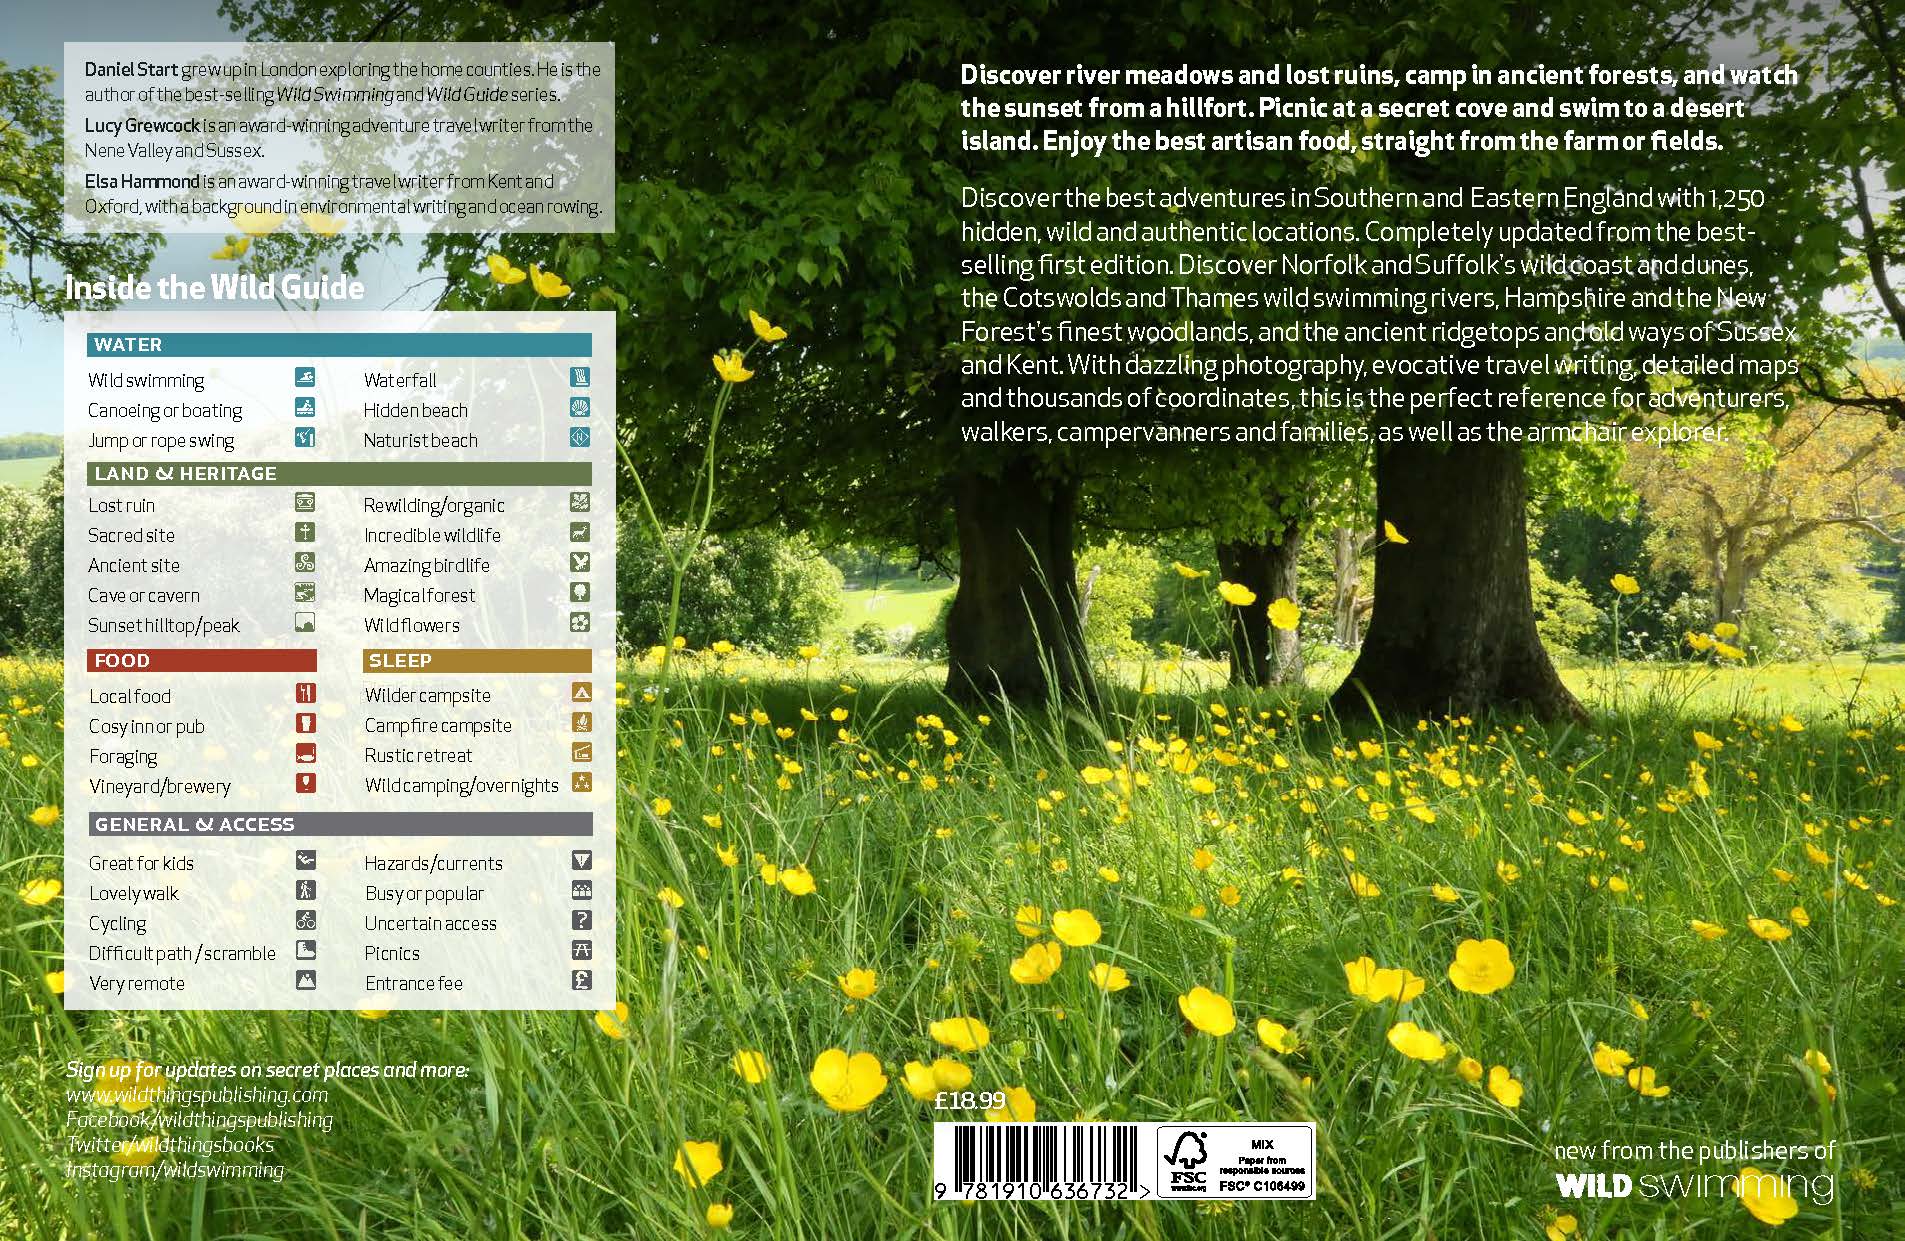The image size is (1905, 1241).
Task: Click the Lost ruin icon
Action: pyautogui.click(x=305, y=503)
